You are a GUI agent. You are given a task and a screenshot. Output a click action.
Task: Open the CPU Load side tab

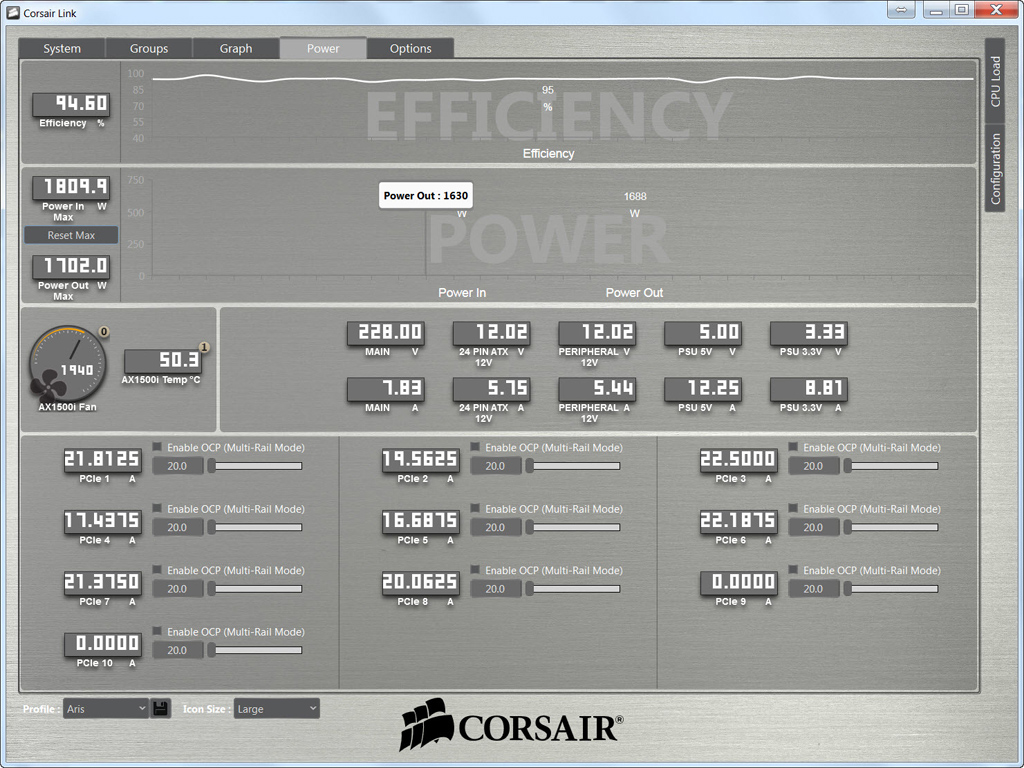point(995,81)
